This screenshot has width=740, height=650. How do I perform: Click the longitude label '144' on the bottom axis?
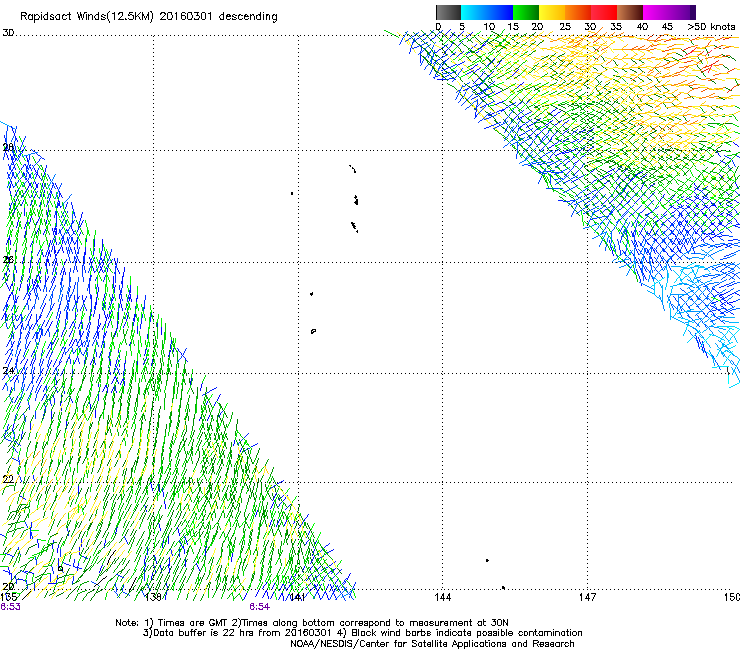pyautogui.click(x=443, y=597)
